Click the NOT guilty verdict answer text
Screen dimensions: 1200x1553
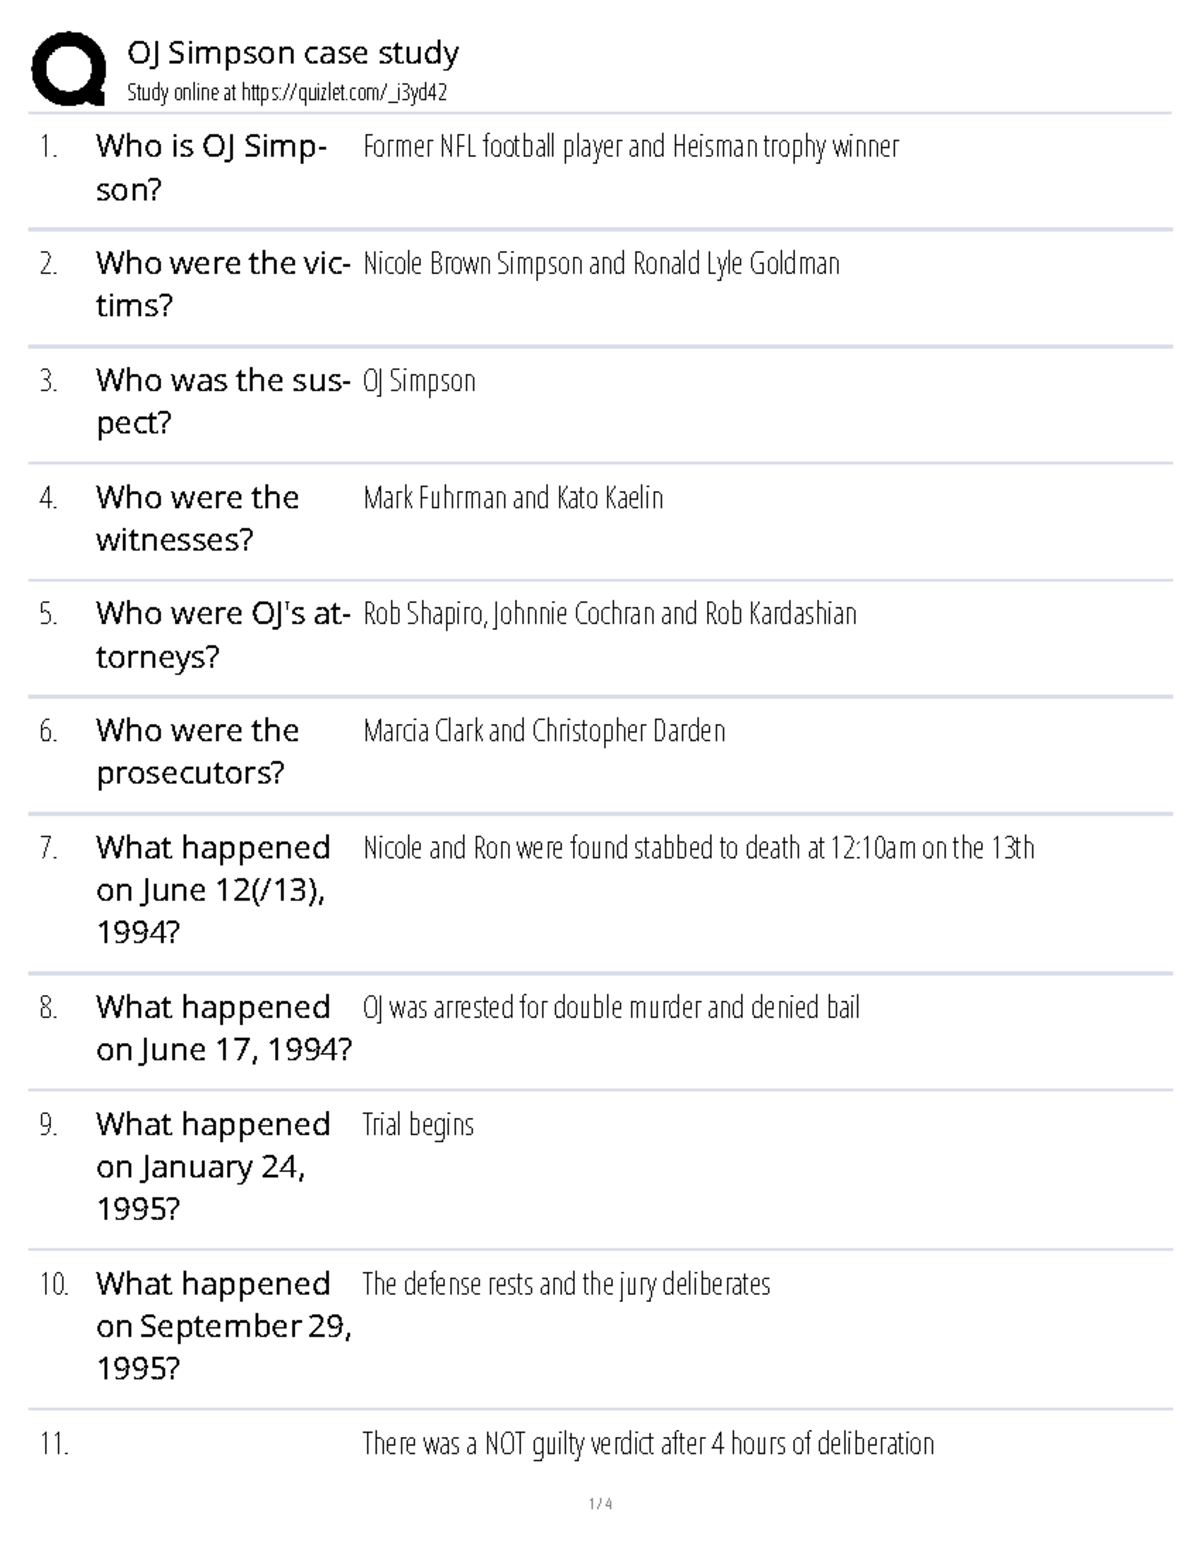[x=648, y=1444]
